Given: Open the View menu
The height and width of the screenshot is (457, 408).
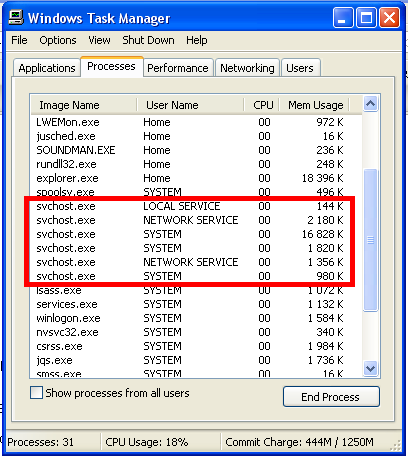Looking at the screenshot, I should coord(99,40).
